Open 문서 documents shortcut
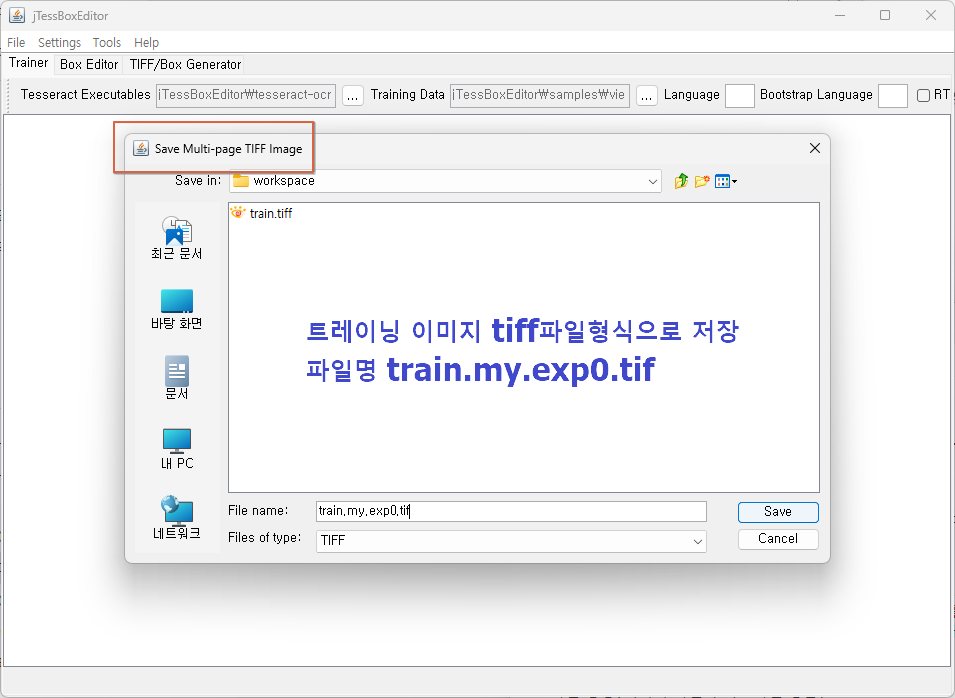 (177, 378)
